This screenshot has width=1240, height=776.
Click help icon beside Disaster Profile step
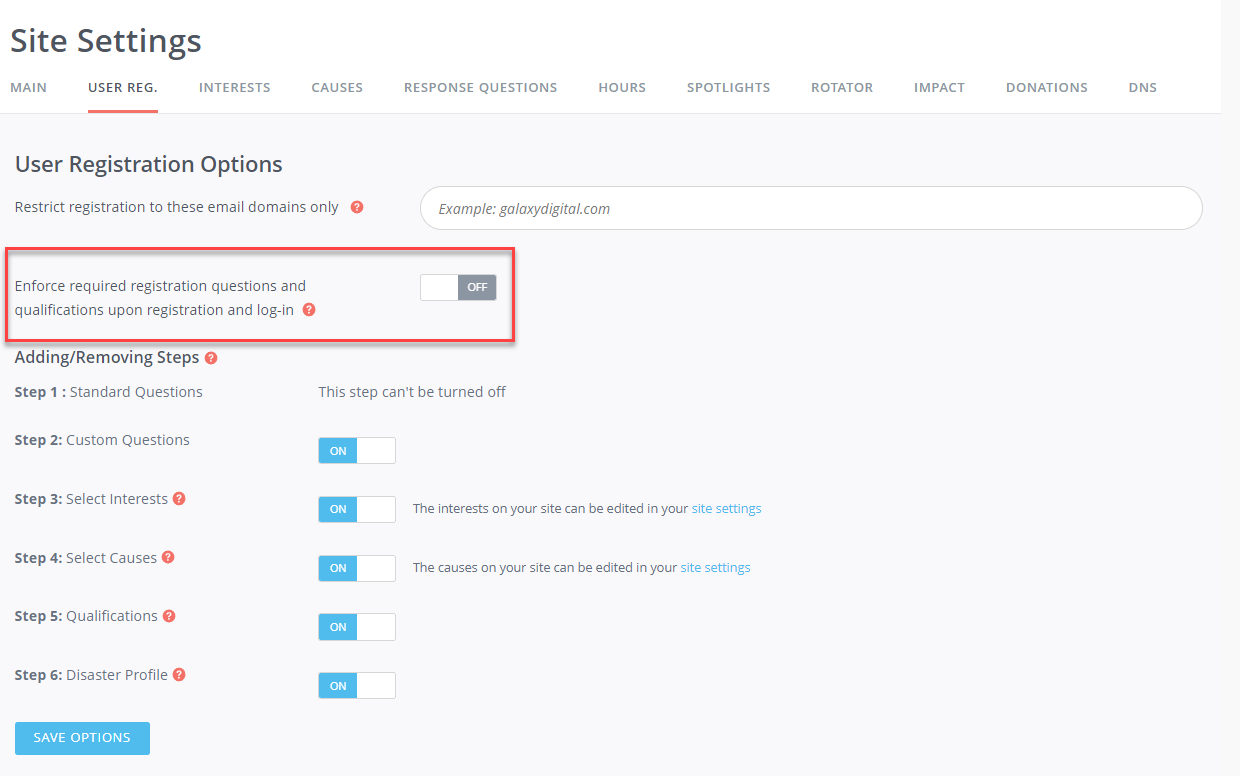coord(179,675)
